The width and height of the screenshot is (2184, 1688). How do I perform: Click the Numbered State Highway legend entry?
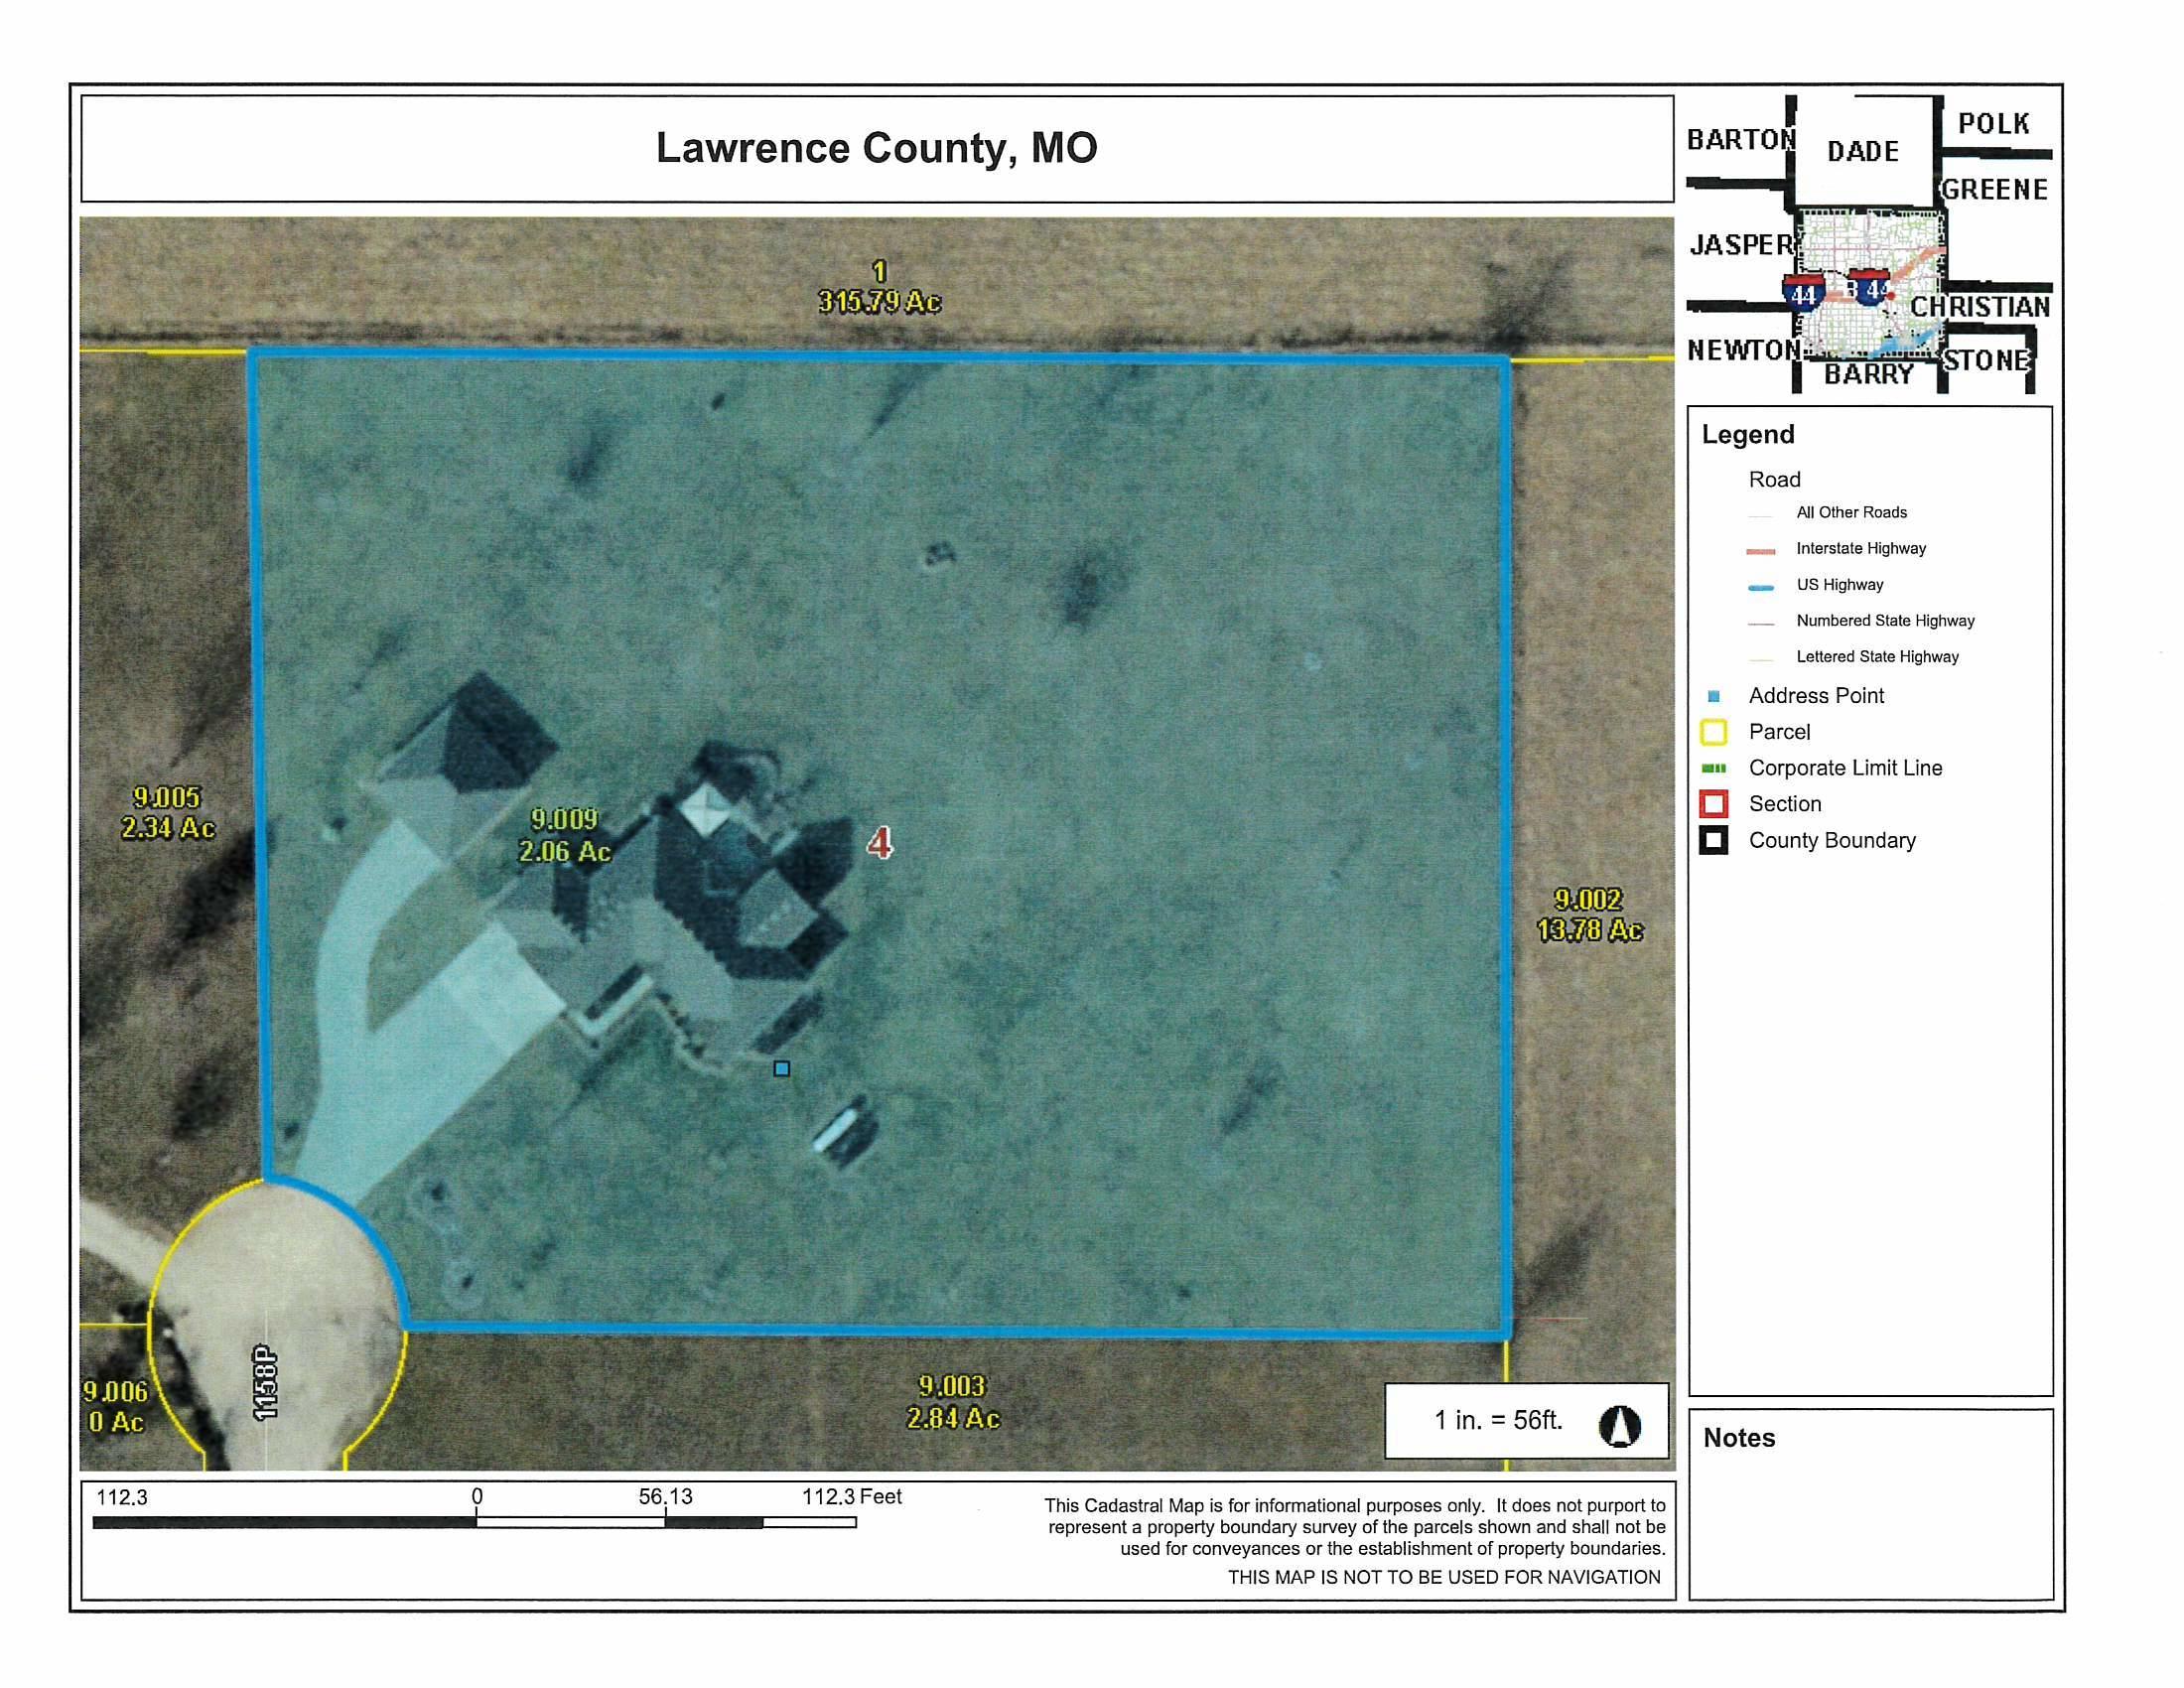1885,620
